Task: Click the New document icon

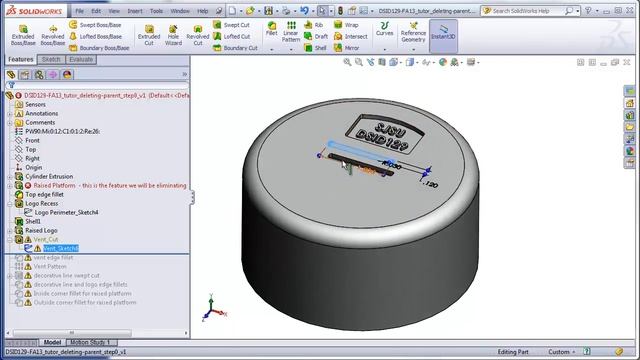Action: (232, 11)
